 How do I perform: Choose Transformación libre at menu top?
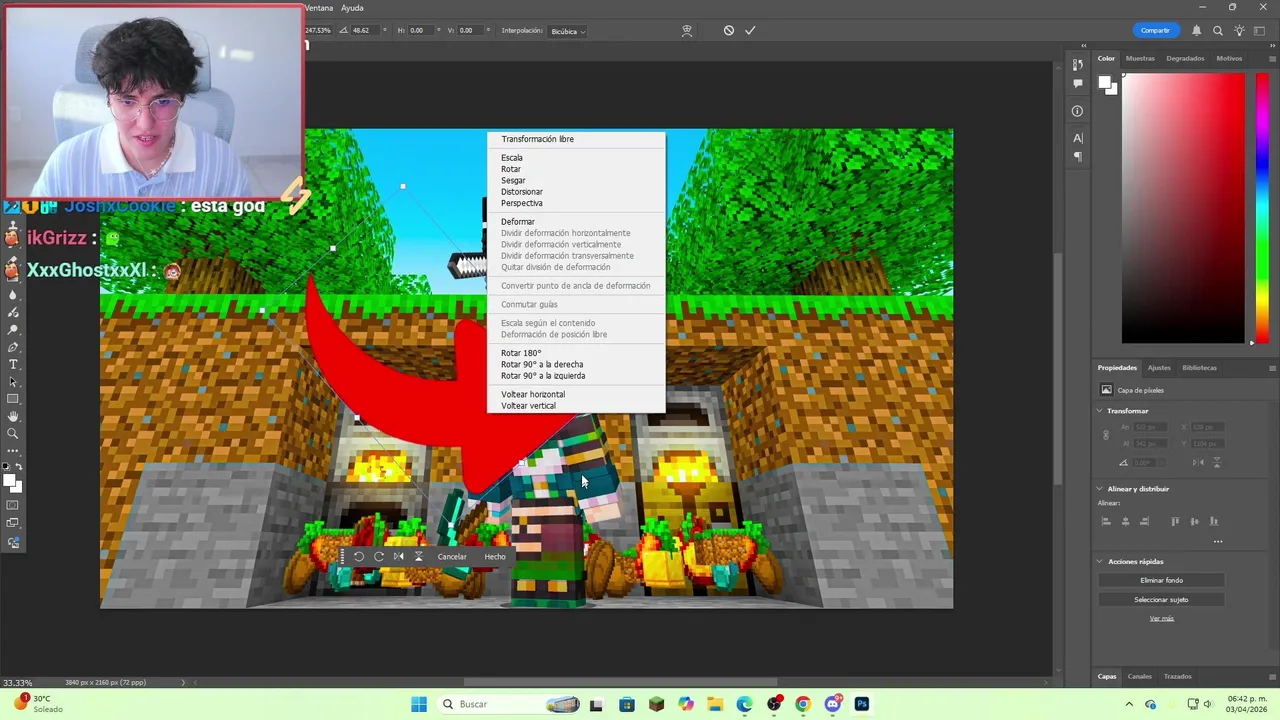[537, 140]
